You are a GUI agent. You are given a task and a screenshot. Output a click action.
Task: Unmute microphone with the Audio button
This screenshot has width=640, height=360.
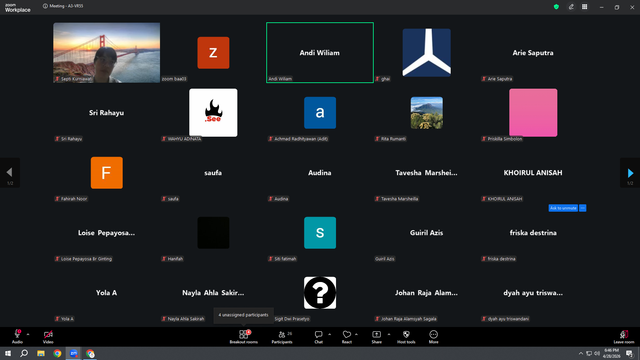point(17,336)
